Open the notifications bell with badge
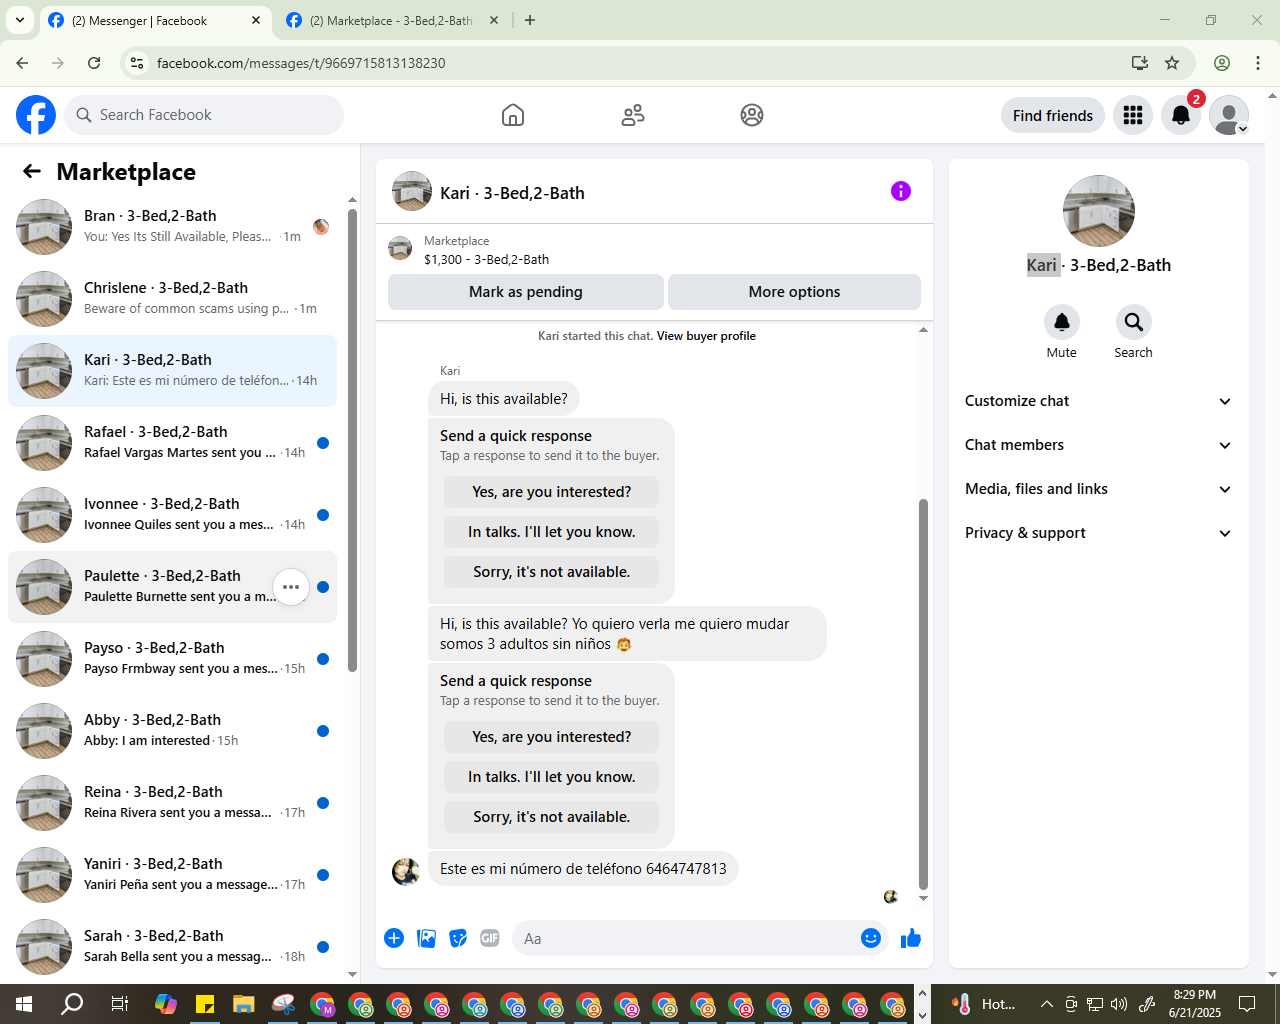This screenshot has height=1024, width=1280. coord(1181,115)
